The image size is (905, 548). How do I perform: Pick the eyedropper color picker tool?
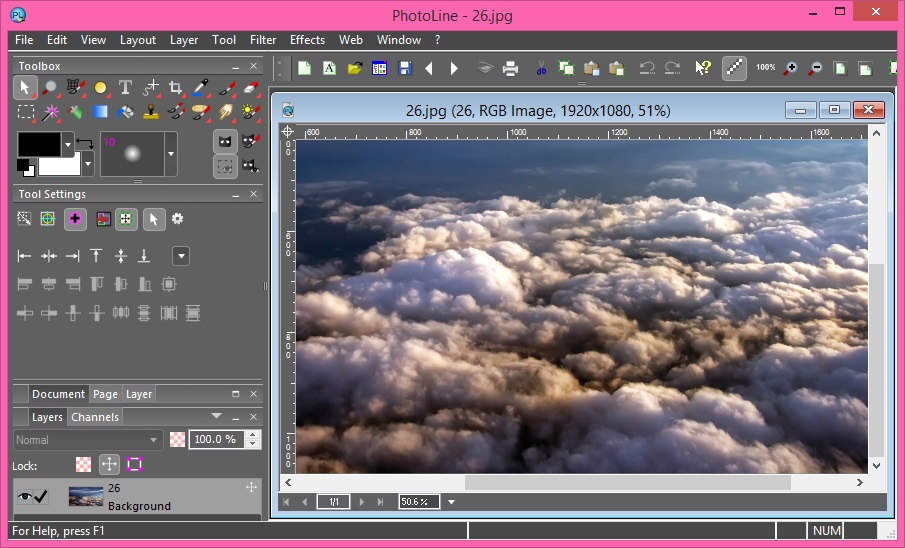[200, 88]
